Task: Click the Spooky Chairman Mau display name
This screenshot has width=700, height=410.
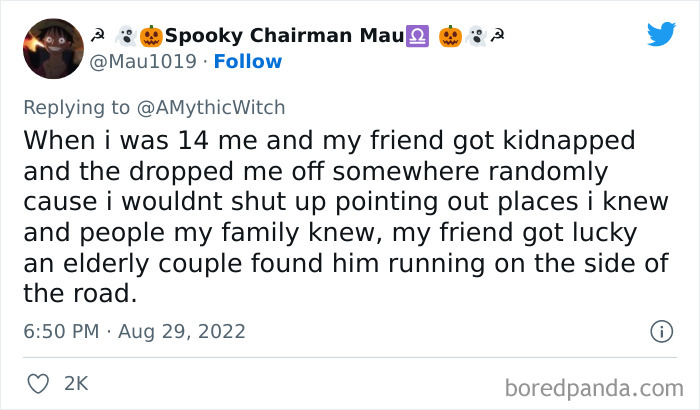Action: (x=262, y=36)
